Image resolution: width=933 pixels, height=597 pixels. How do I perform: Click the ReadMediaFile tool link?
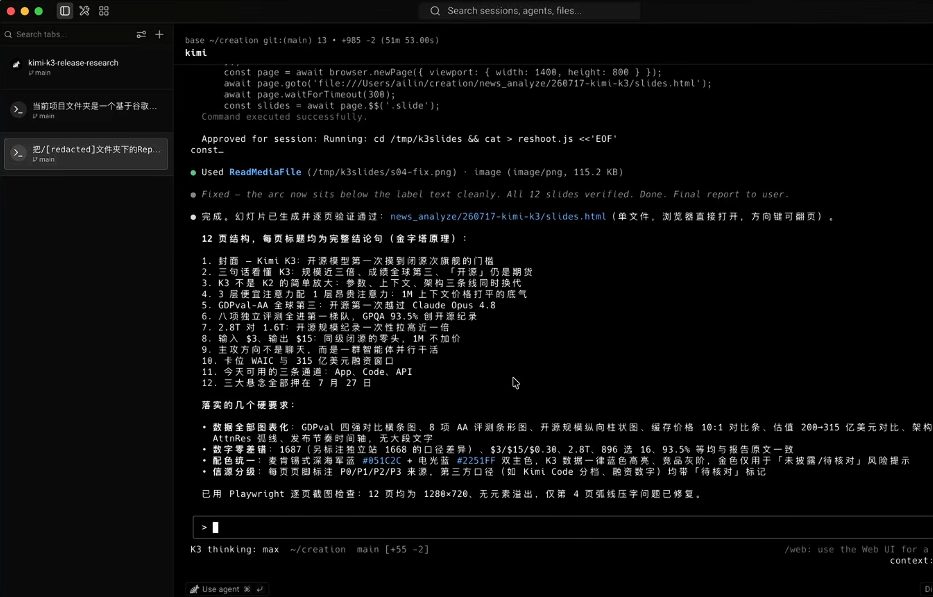click(x=265, y=172)
